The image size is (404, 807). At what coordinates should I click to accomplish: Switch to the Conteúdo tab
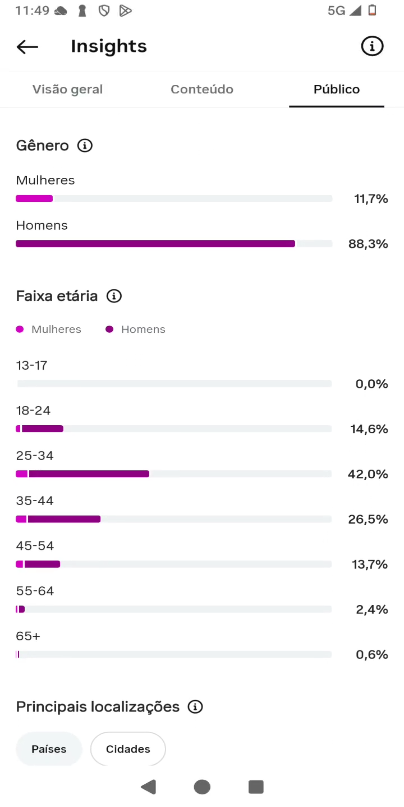pyautogui.click(x=202, y=90)
